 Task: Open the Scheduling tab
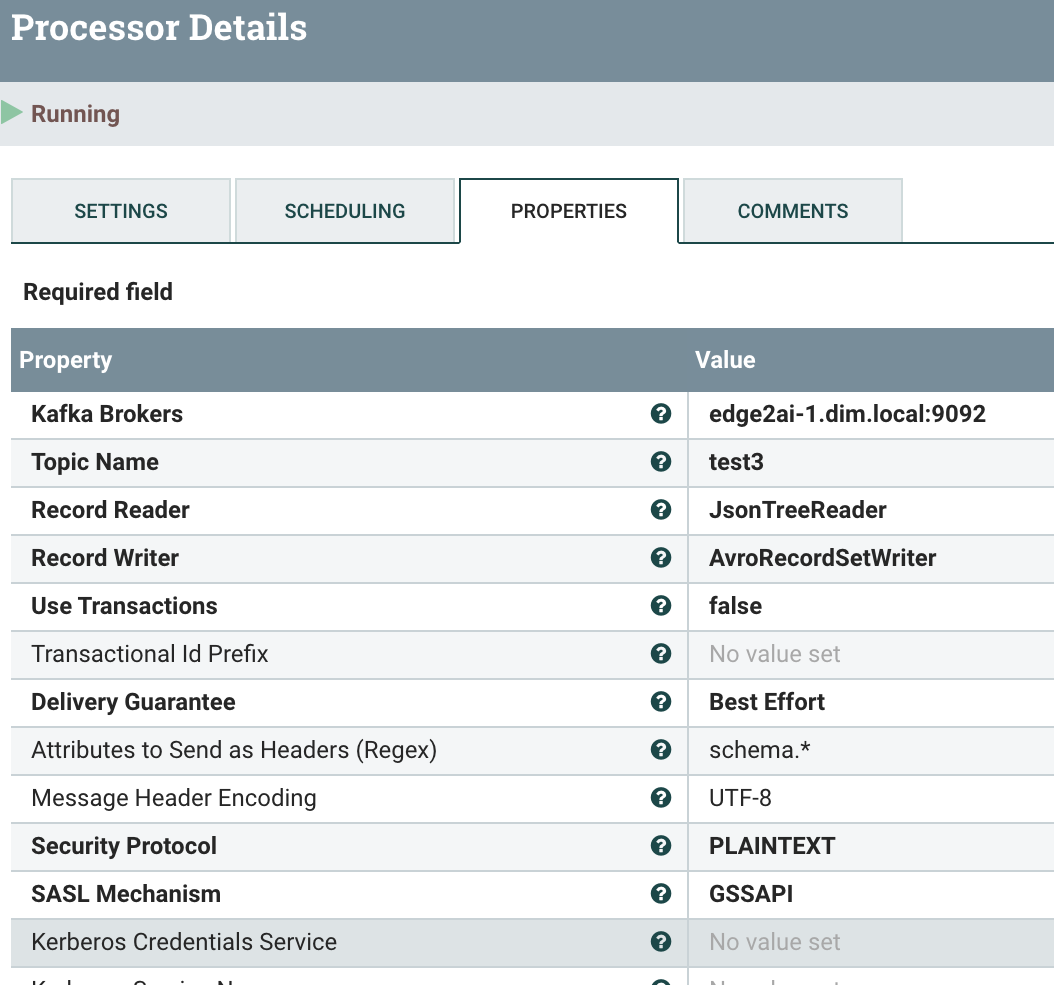(x=345, y=211)
